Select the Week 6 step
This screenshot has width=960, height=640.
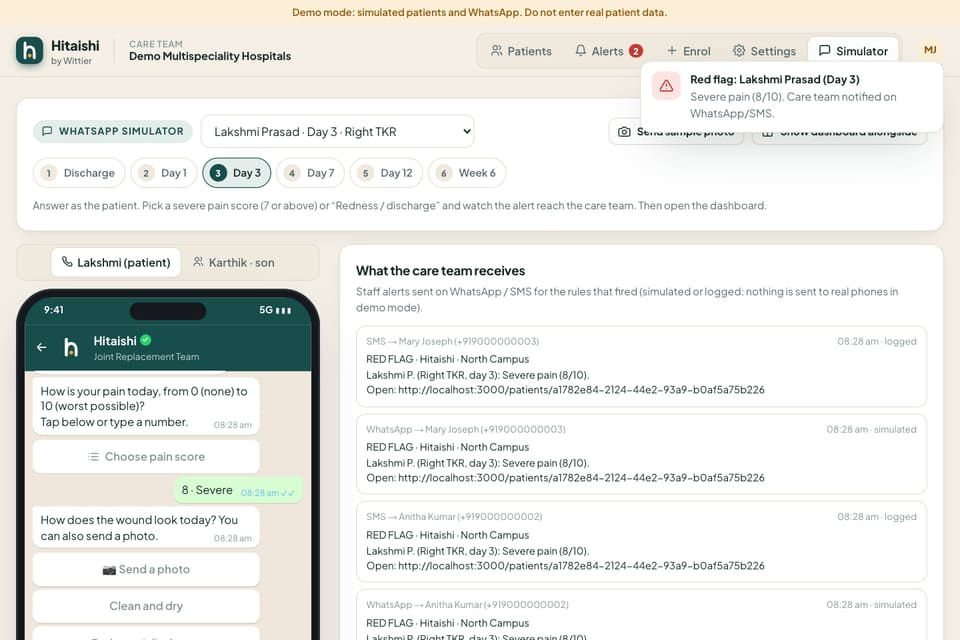467,173
